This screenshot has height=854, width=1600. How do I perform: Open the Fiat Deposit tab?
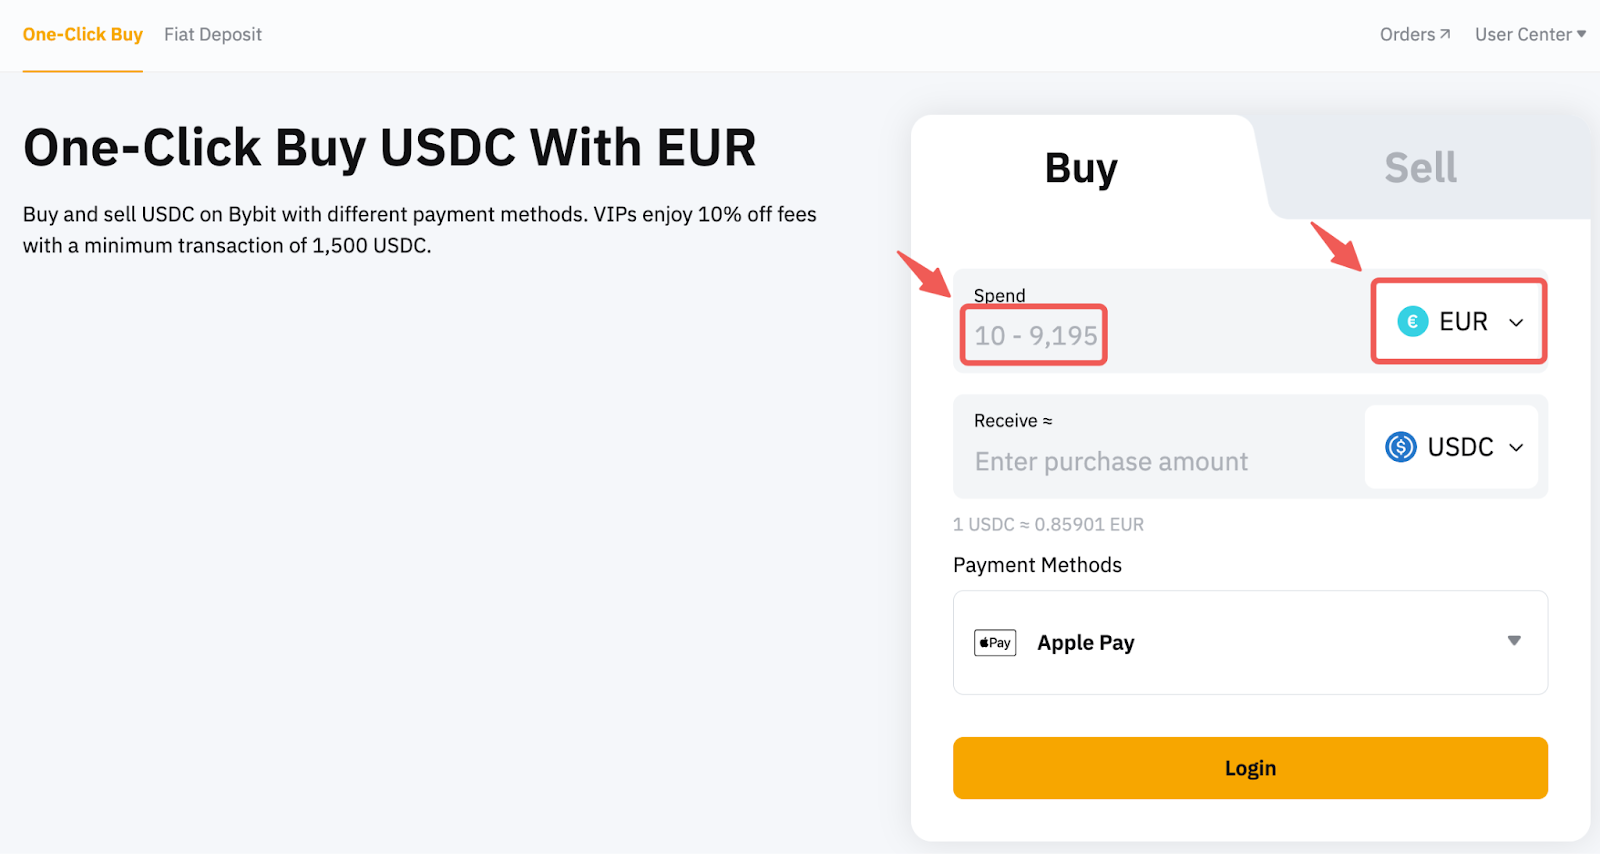213,34
